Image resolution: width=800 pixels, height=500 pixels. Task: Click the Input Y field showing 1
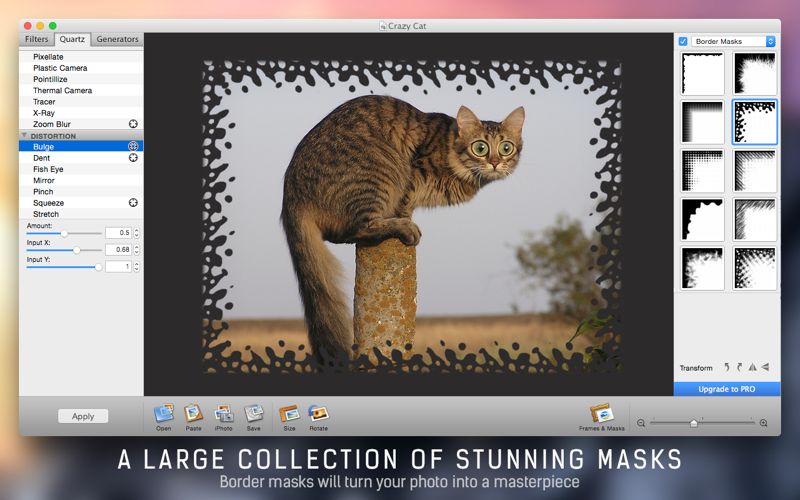(118, 266)
